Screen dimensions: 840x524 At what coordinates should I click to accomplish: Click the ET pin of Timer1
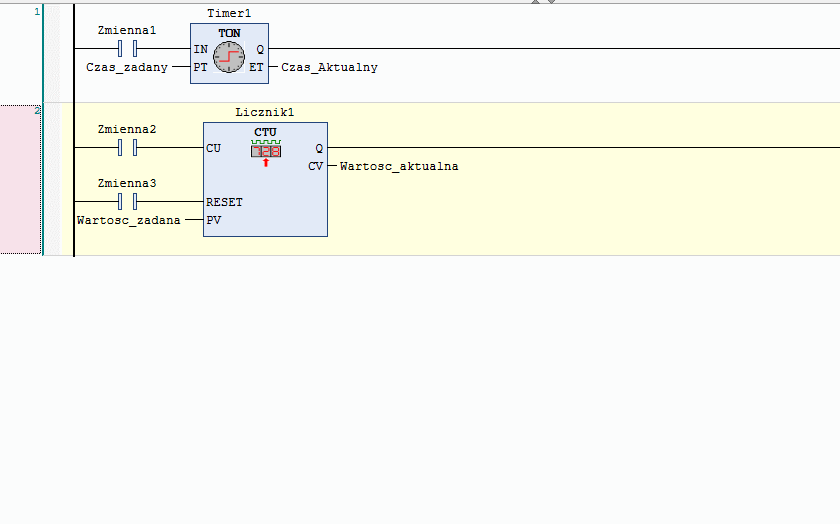point(256,68)
